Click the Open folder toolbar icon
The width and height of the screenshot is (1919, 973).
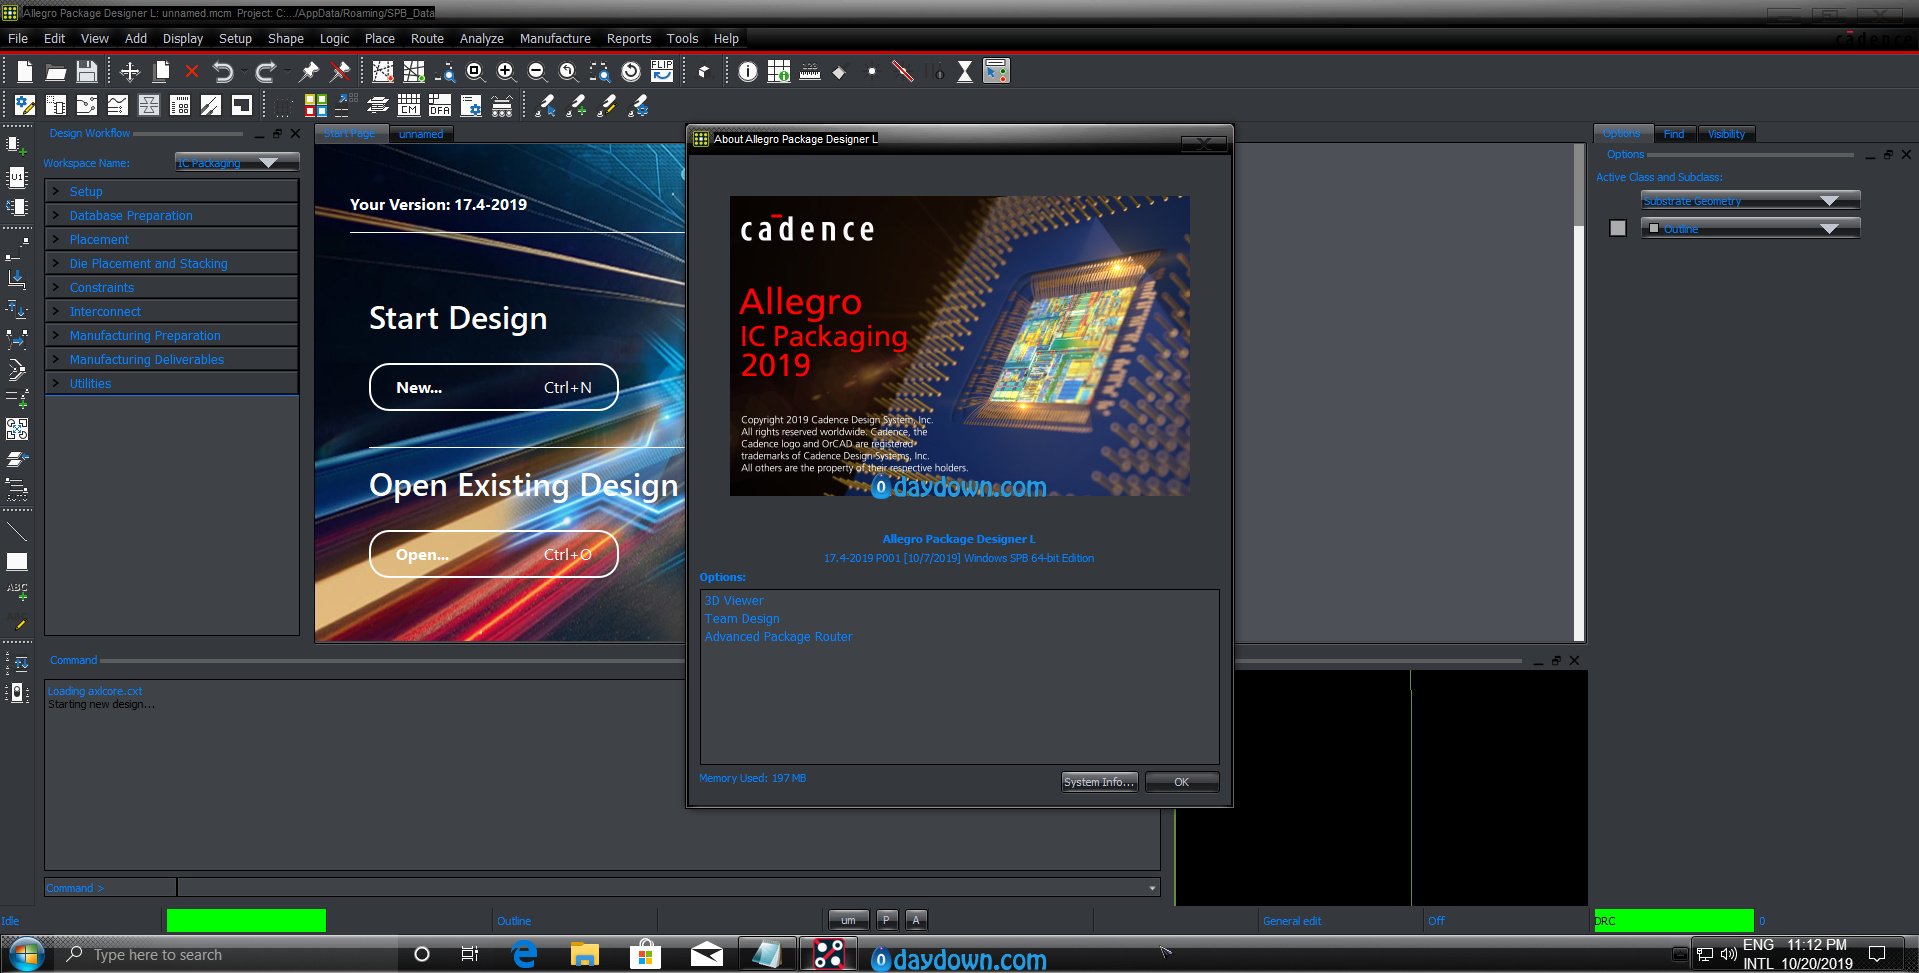[x=56, y=71]
